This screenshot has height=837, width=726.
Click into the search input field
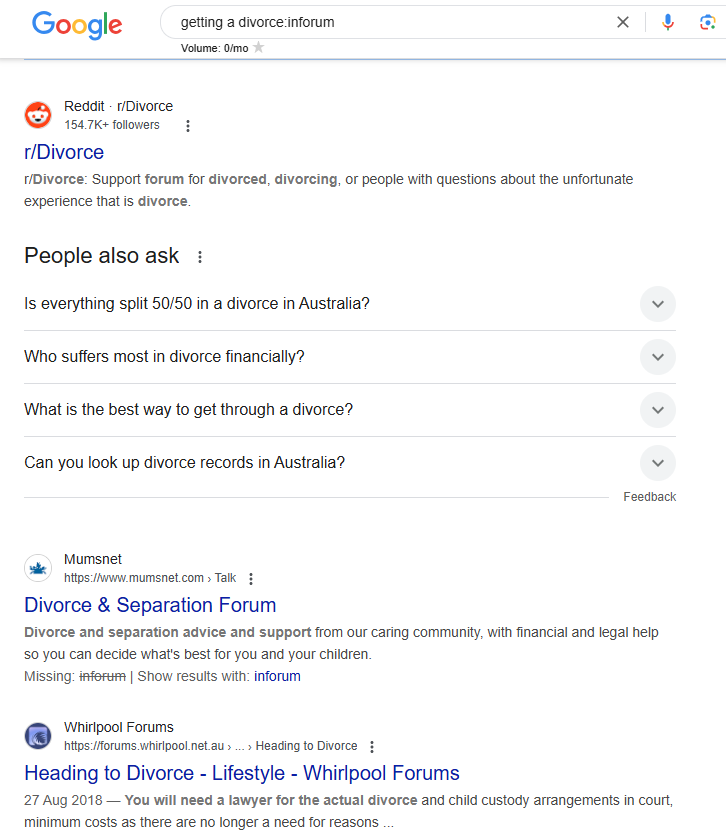[x=390, y=22]
